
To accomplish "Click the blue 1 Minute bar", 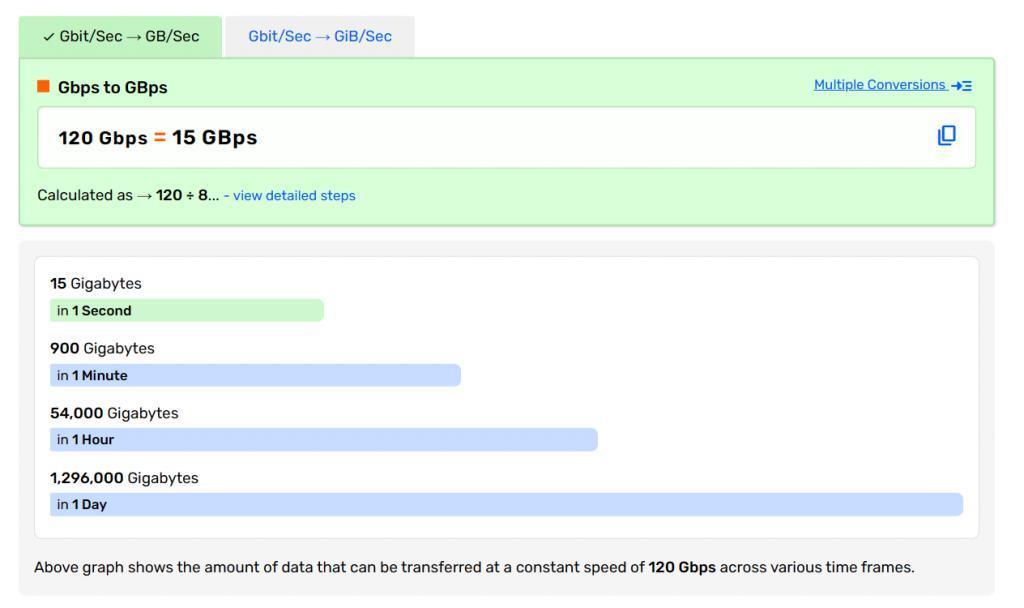I will [x=255, y=375].
